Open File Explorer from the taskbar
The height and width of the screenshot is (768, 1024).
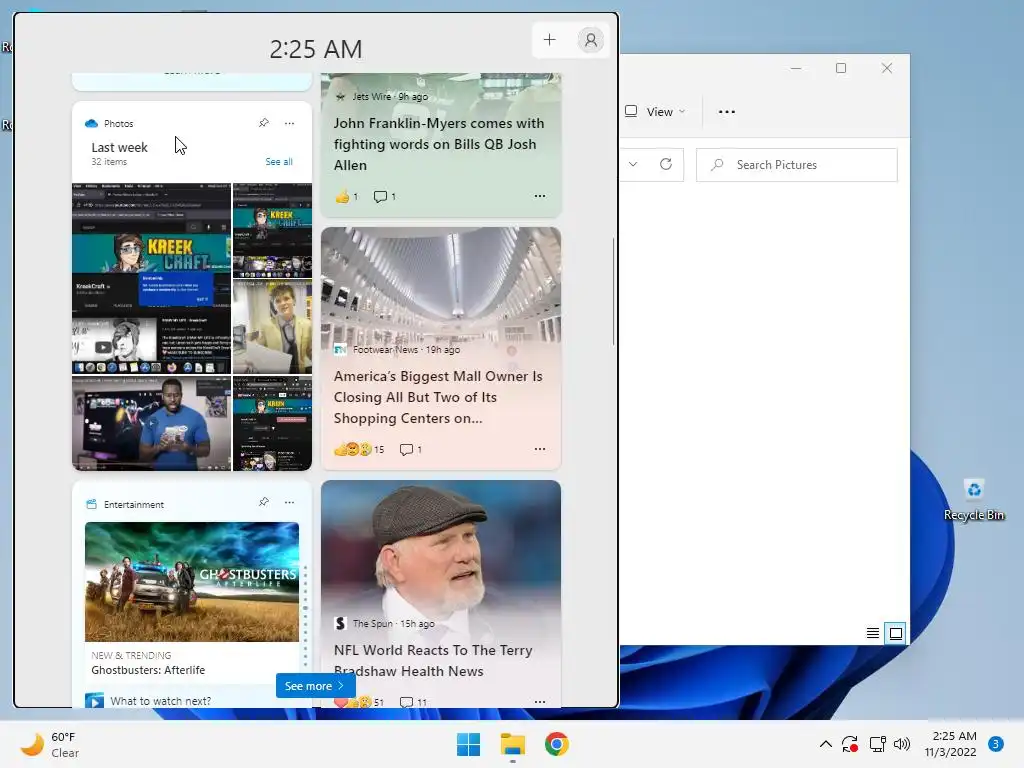513,744
